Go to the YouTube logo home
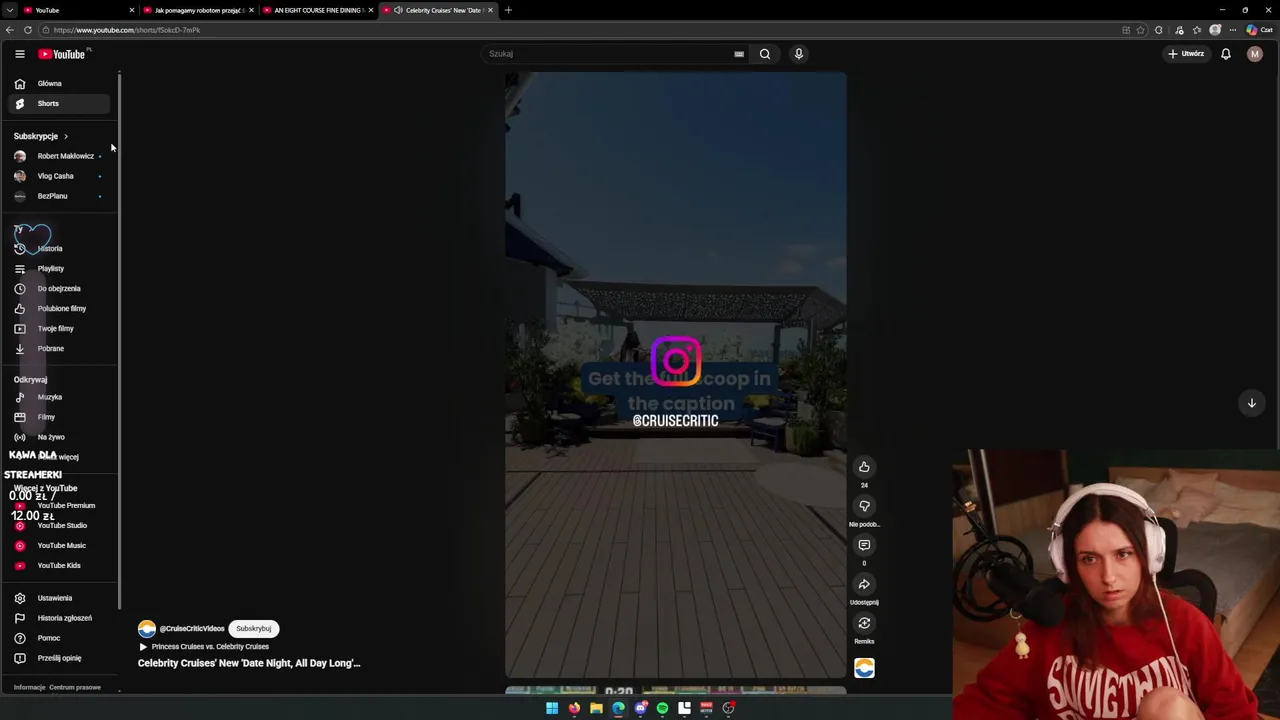 click(x=62, y=54)
